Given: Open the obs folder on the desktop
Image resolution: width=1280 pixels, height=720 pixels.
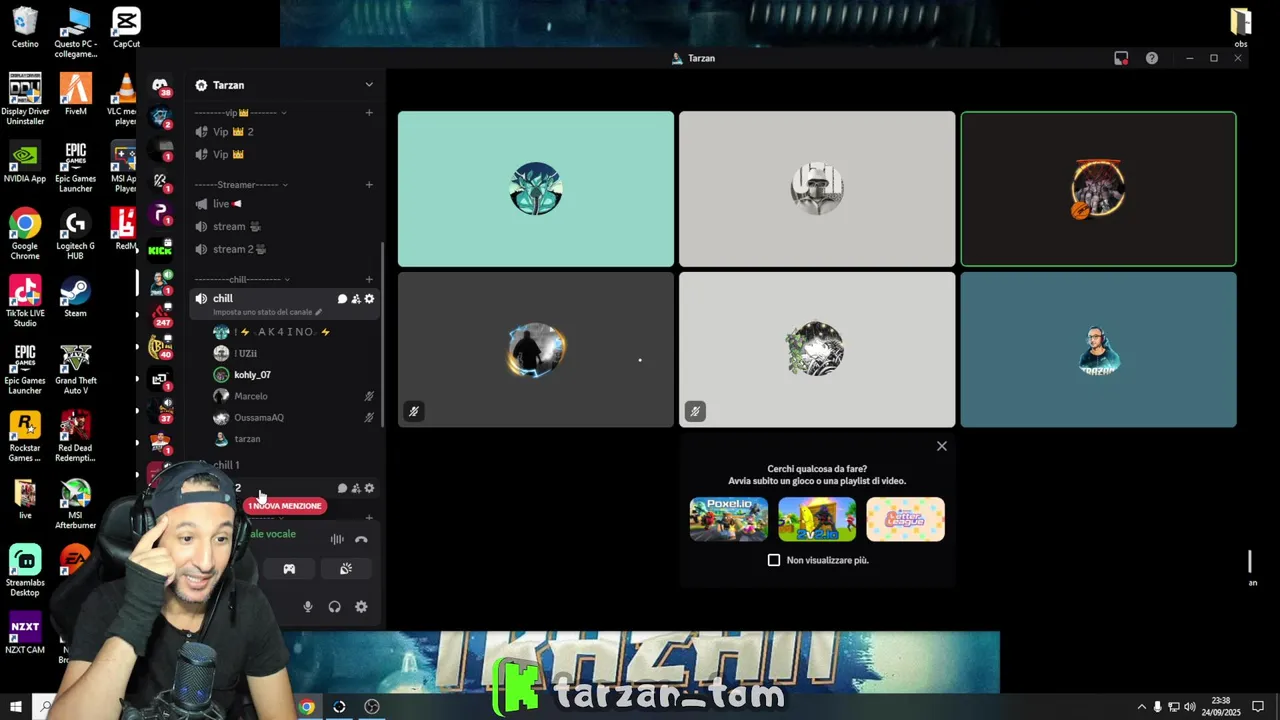Looking at the screenshot, I should [1241, 28].
